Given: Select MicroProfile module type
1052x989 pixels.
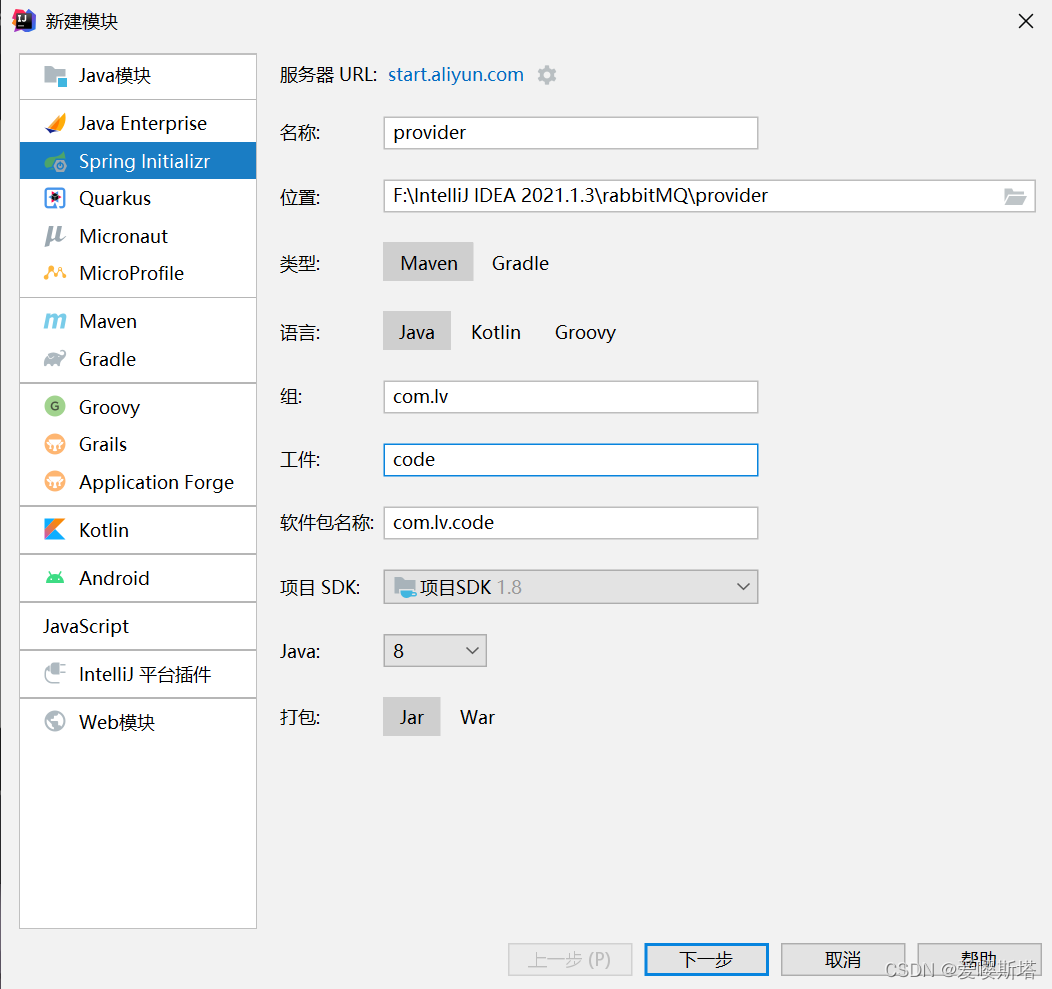Looking at the screenshot, I should pyautogui.click(x=138, y=273).
